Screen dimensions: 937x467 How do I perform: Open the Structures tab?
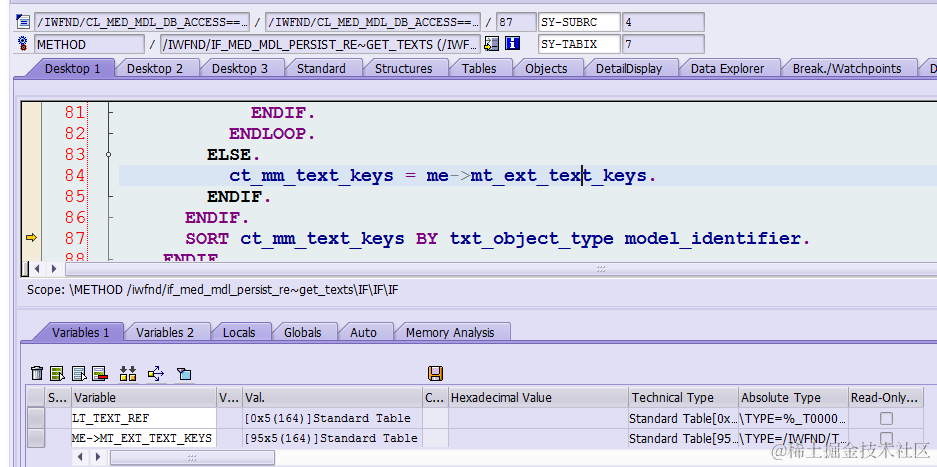click(x=403, y=68)
